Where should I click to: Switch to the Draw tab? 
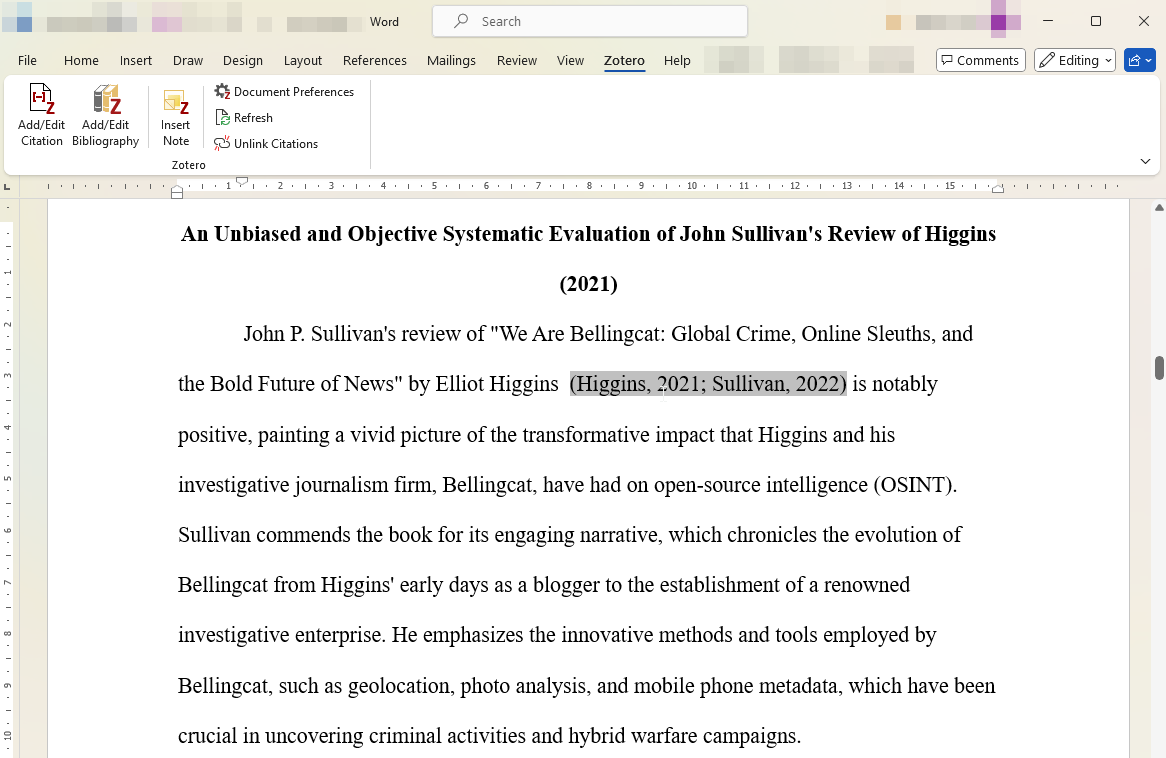click(187, 60)
